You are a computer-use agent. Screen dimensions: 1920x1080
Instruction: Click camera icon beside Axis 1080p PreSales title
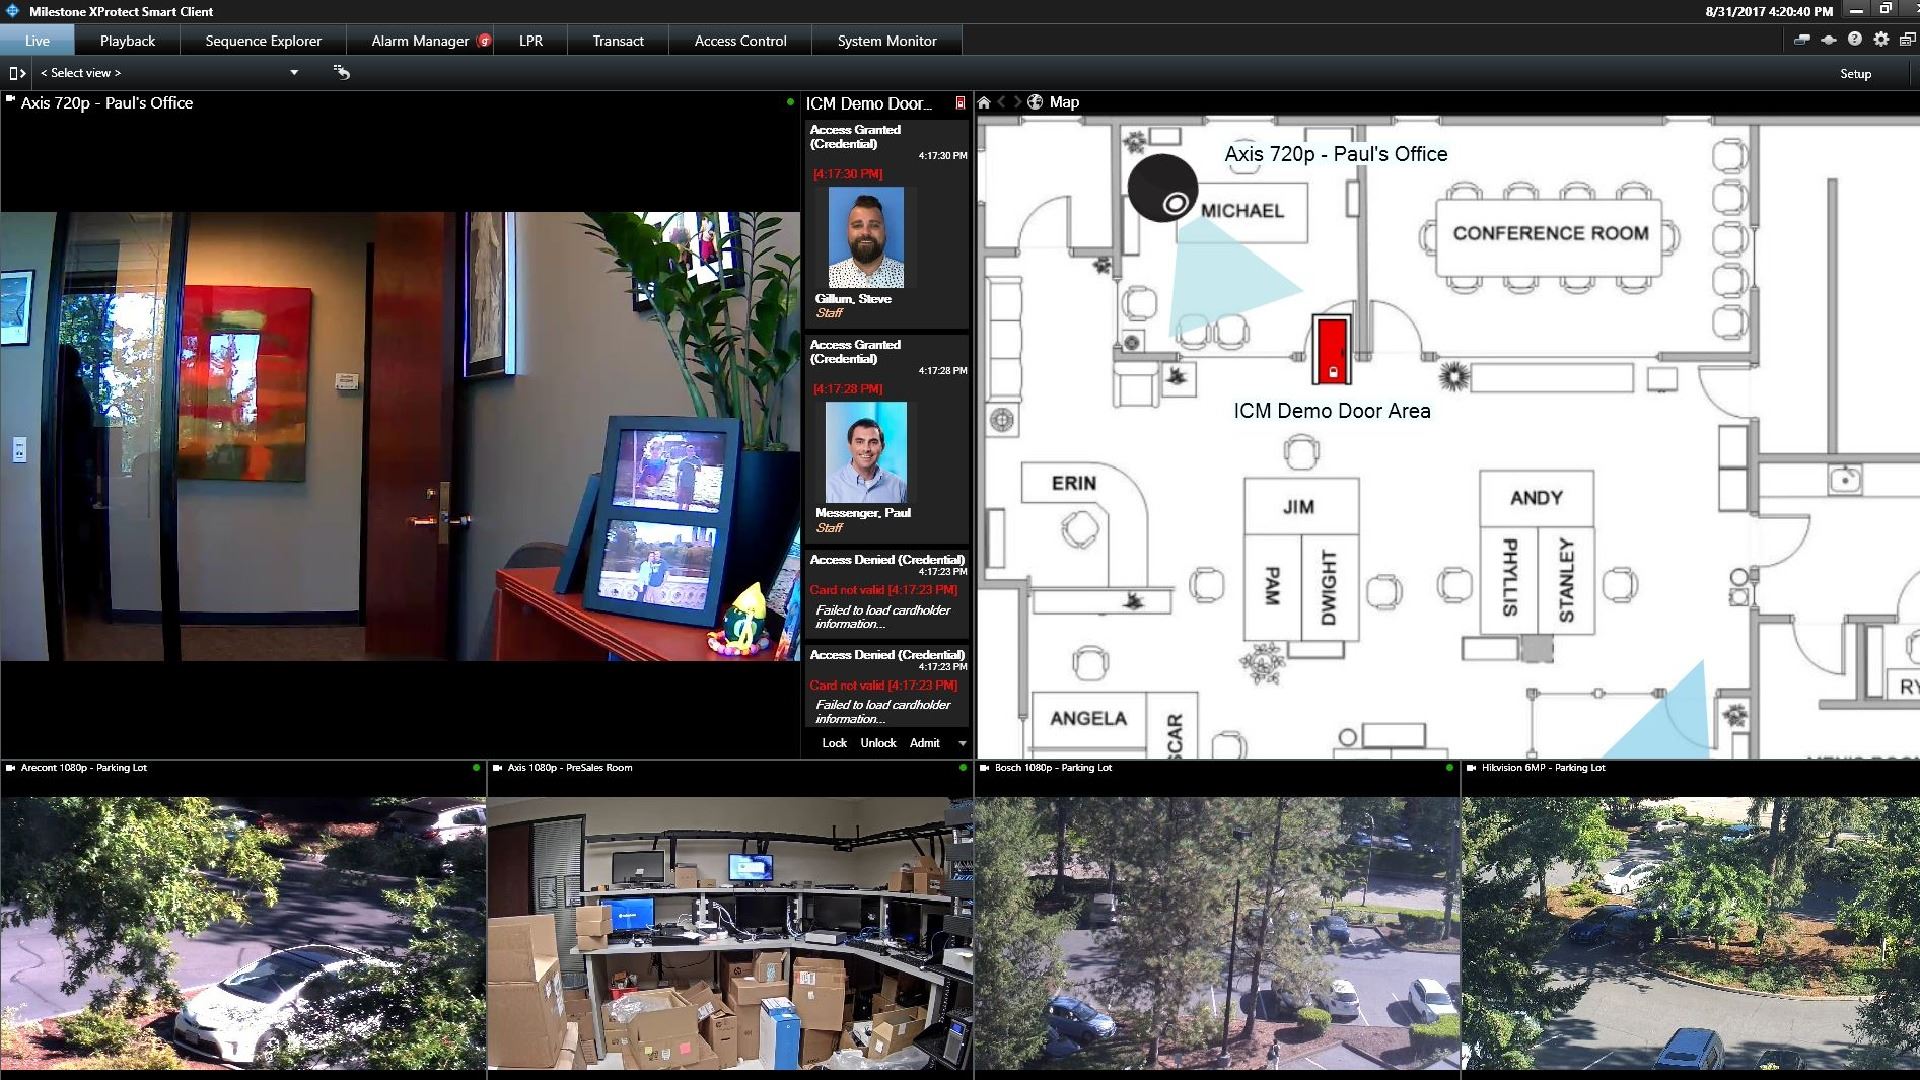497,768
